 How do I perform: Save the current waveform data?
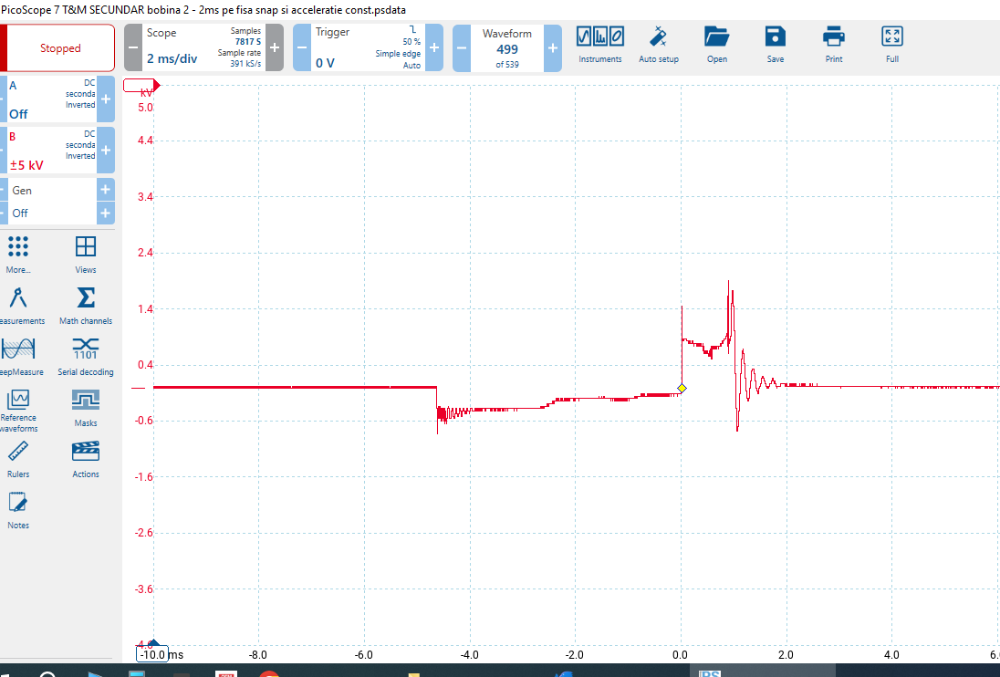(775, 44)
